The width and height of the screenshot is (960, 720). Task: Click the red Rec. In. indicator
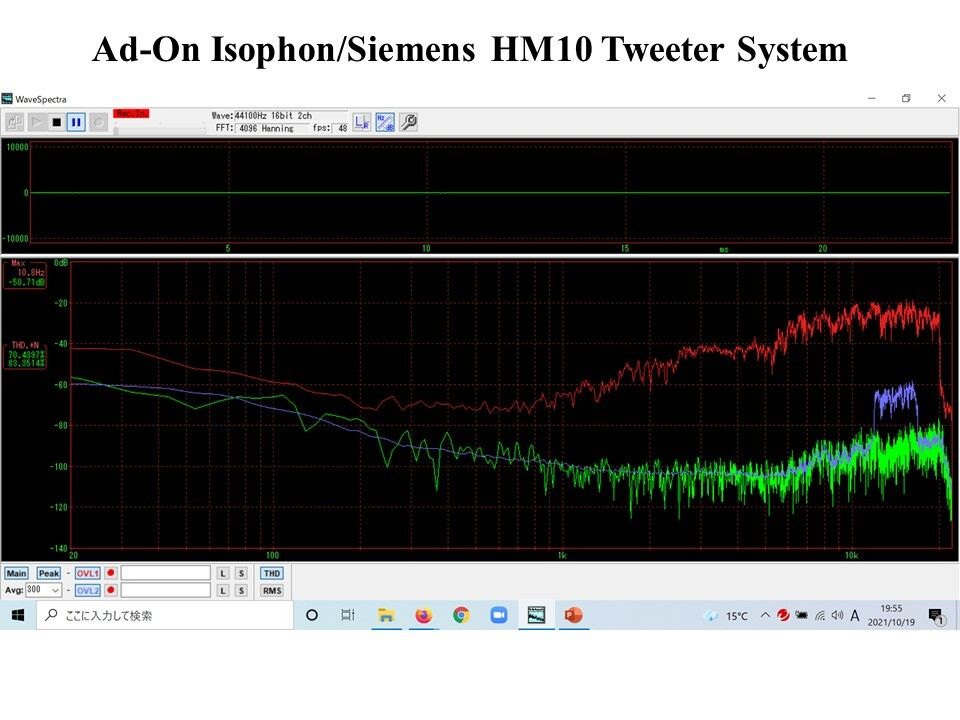(131, 114)
